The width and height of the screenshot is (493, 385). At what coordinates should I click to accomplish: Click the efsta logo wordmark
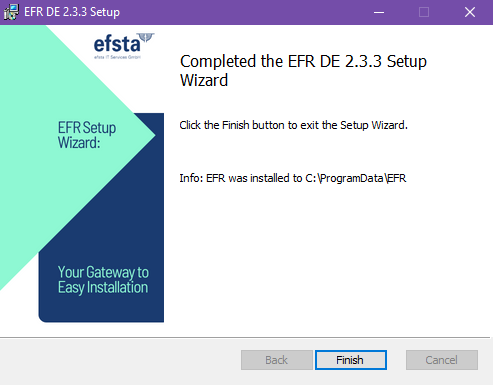[x=117, y=44]
